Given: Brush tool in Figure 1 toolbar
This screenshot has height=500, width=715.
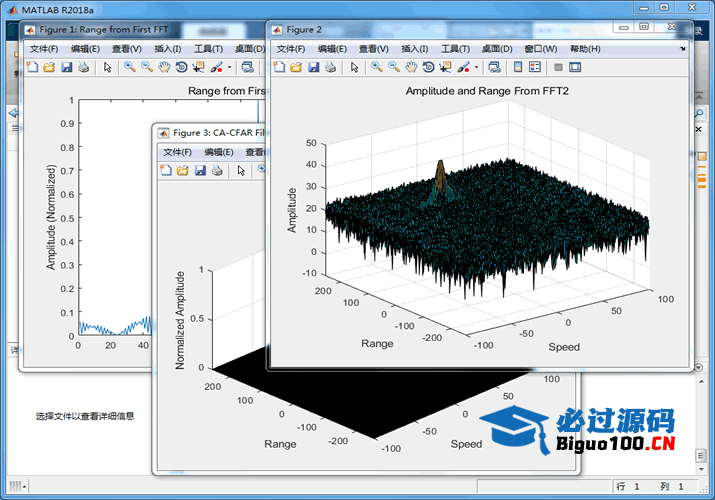Looking at the screenshot, I should pyautogui.click(x=216, y=67).
